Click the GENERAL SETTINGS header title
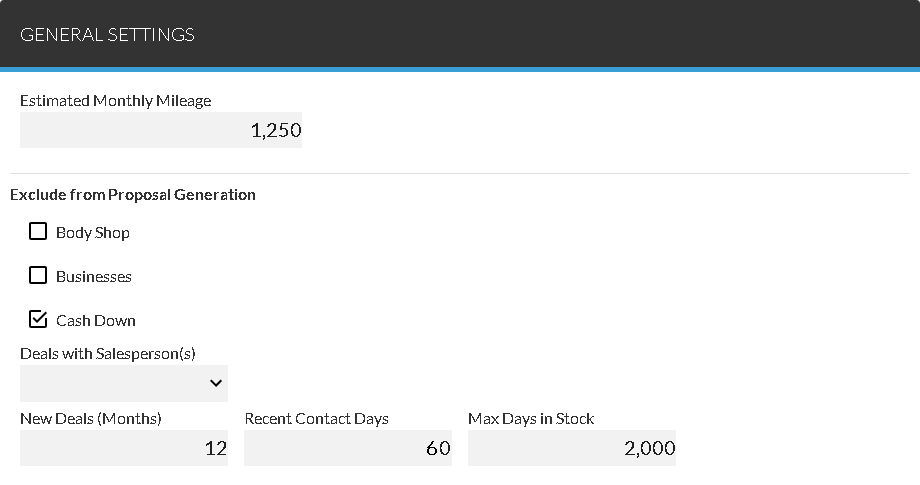Screen dimensions: 920x485 (x=107, y=35)
